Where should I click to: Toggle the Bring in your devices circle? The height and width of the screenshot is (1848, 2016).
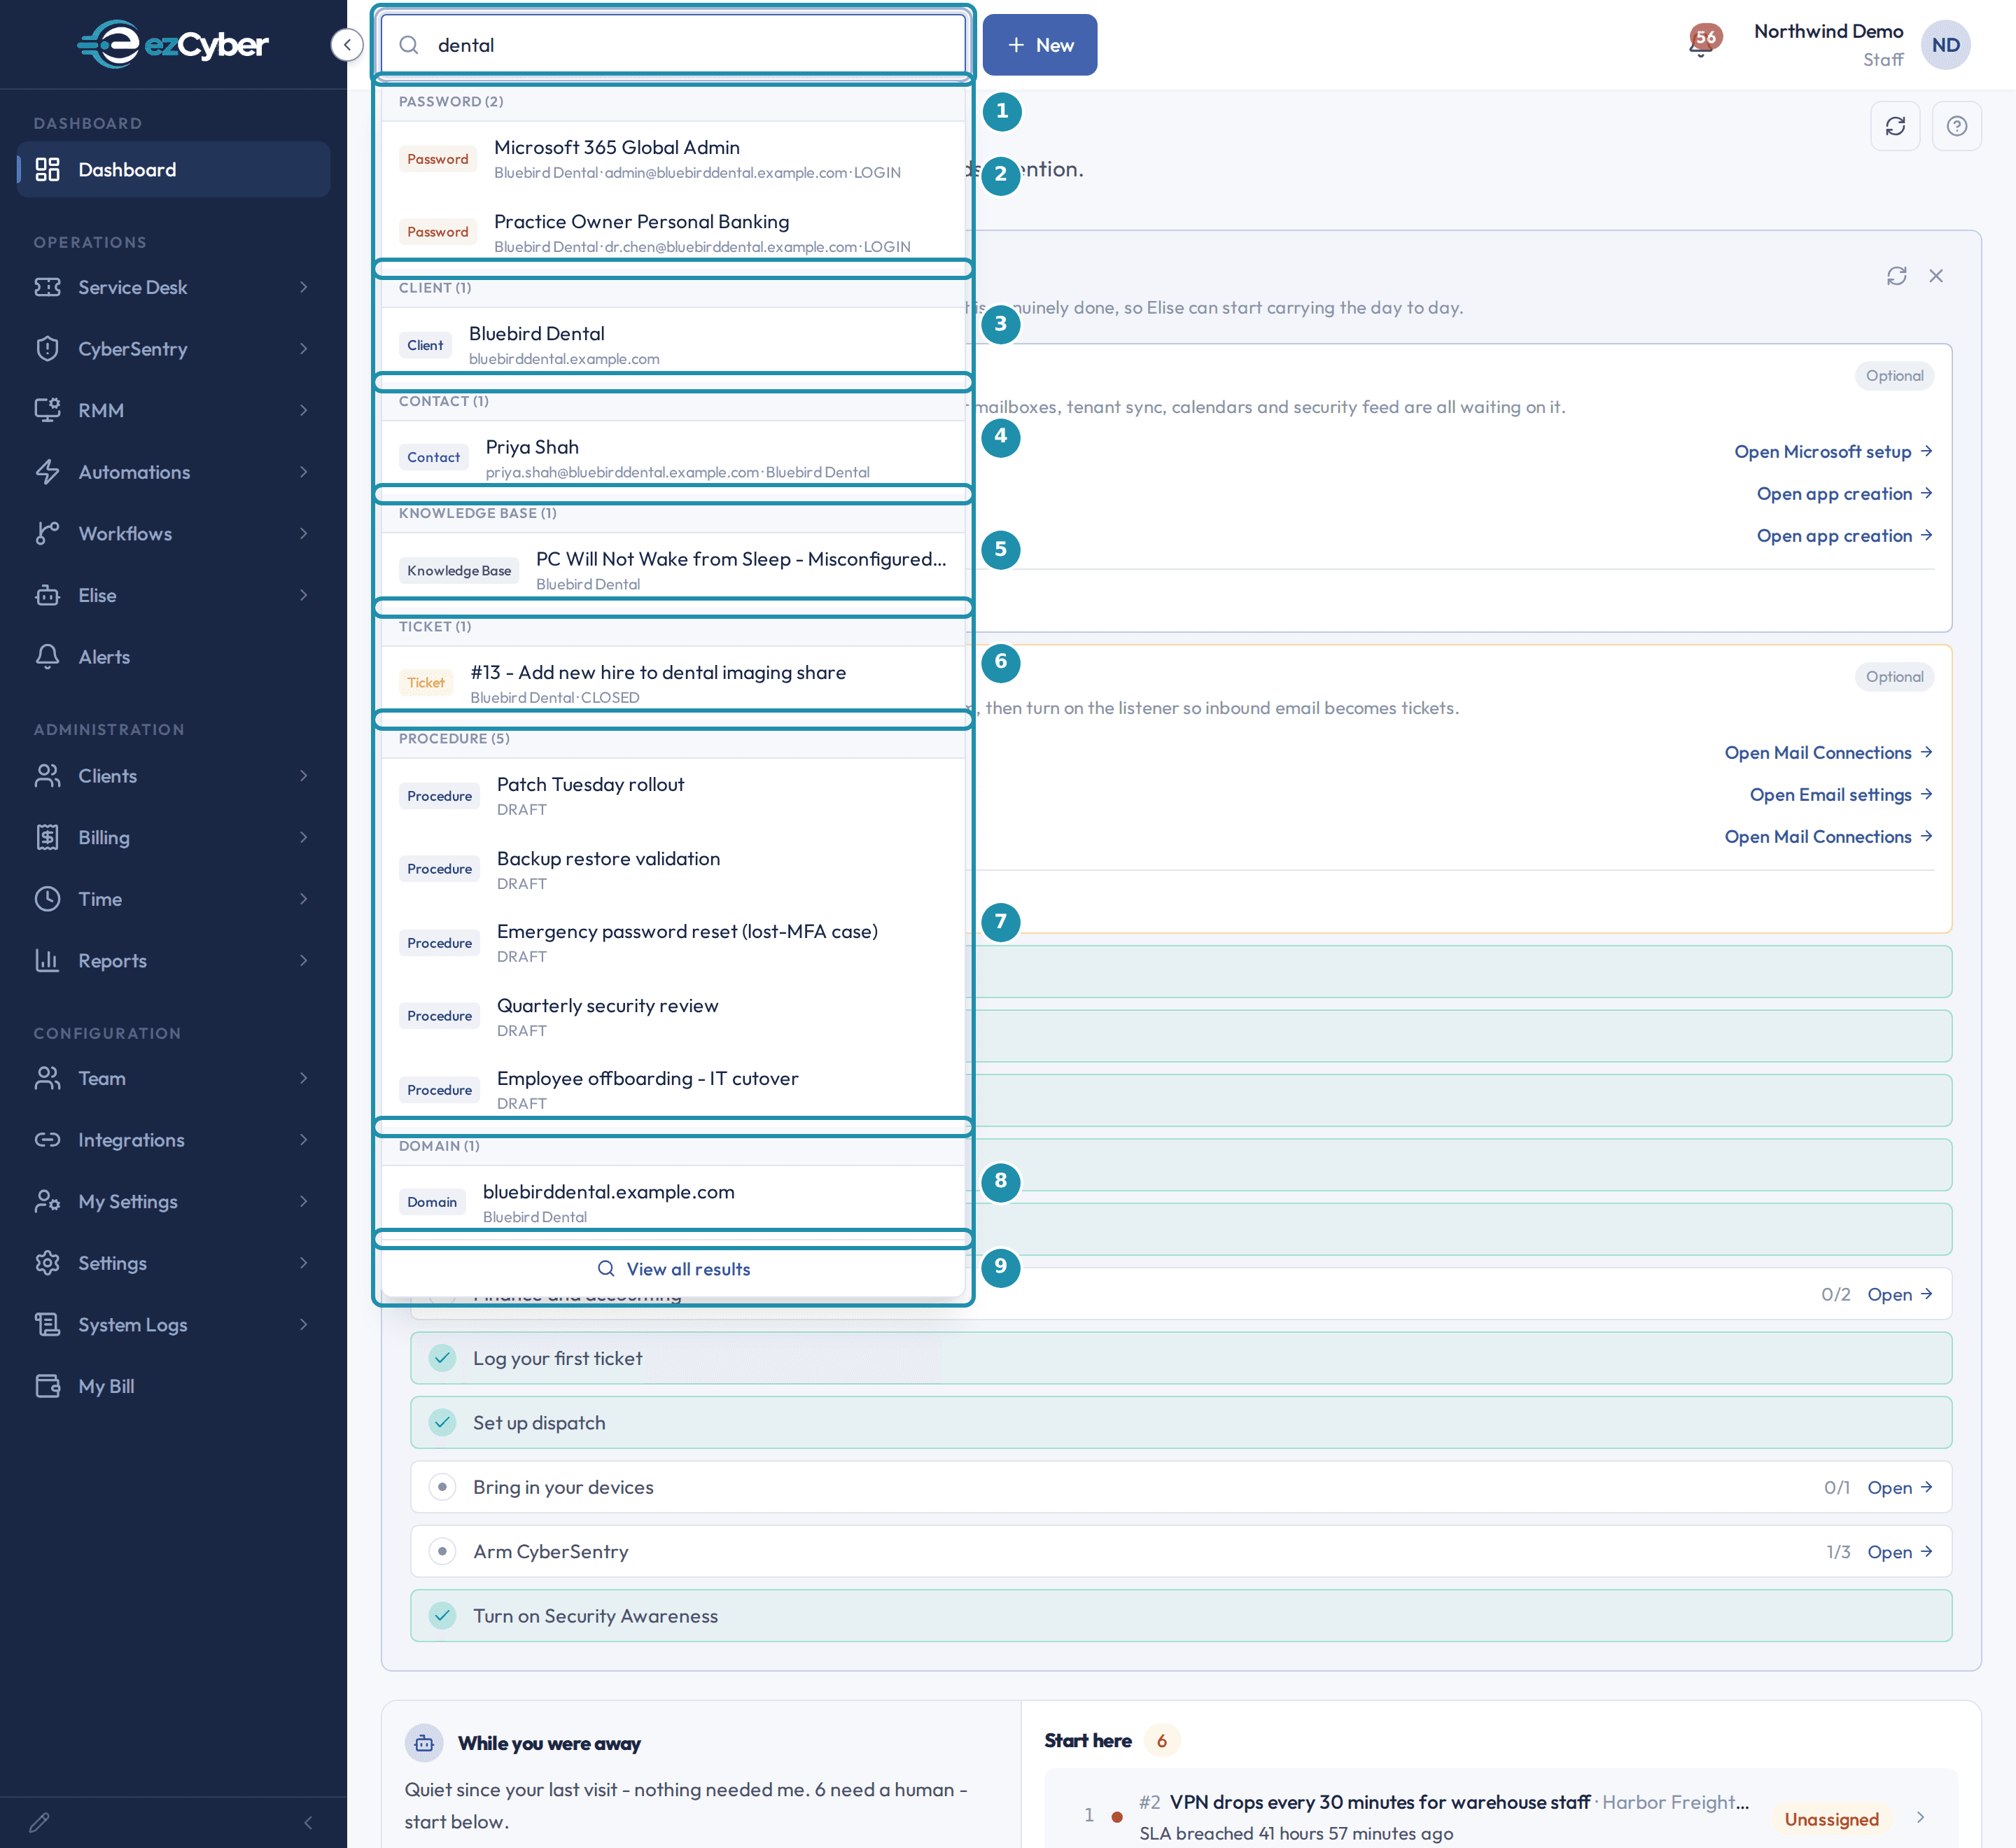click(x=442, y=1487)
